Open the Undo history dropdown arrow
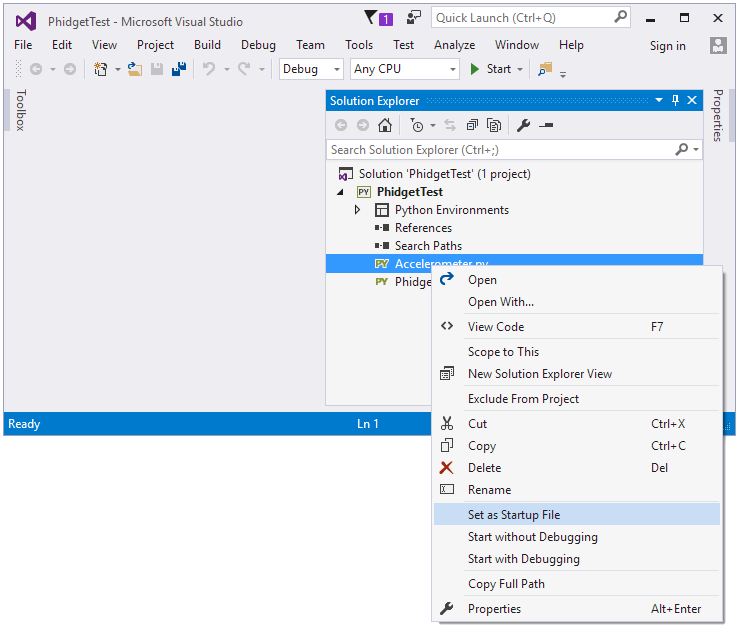Screen dimensions: 740x625 coord(227,70)
